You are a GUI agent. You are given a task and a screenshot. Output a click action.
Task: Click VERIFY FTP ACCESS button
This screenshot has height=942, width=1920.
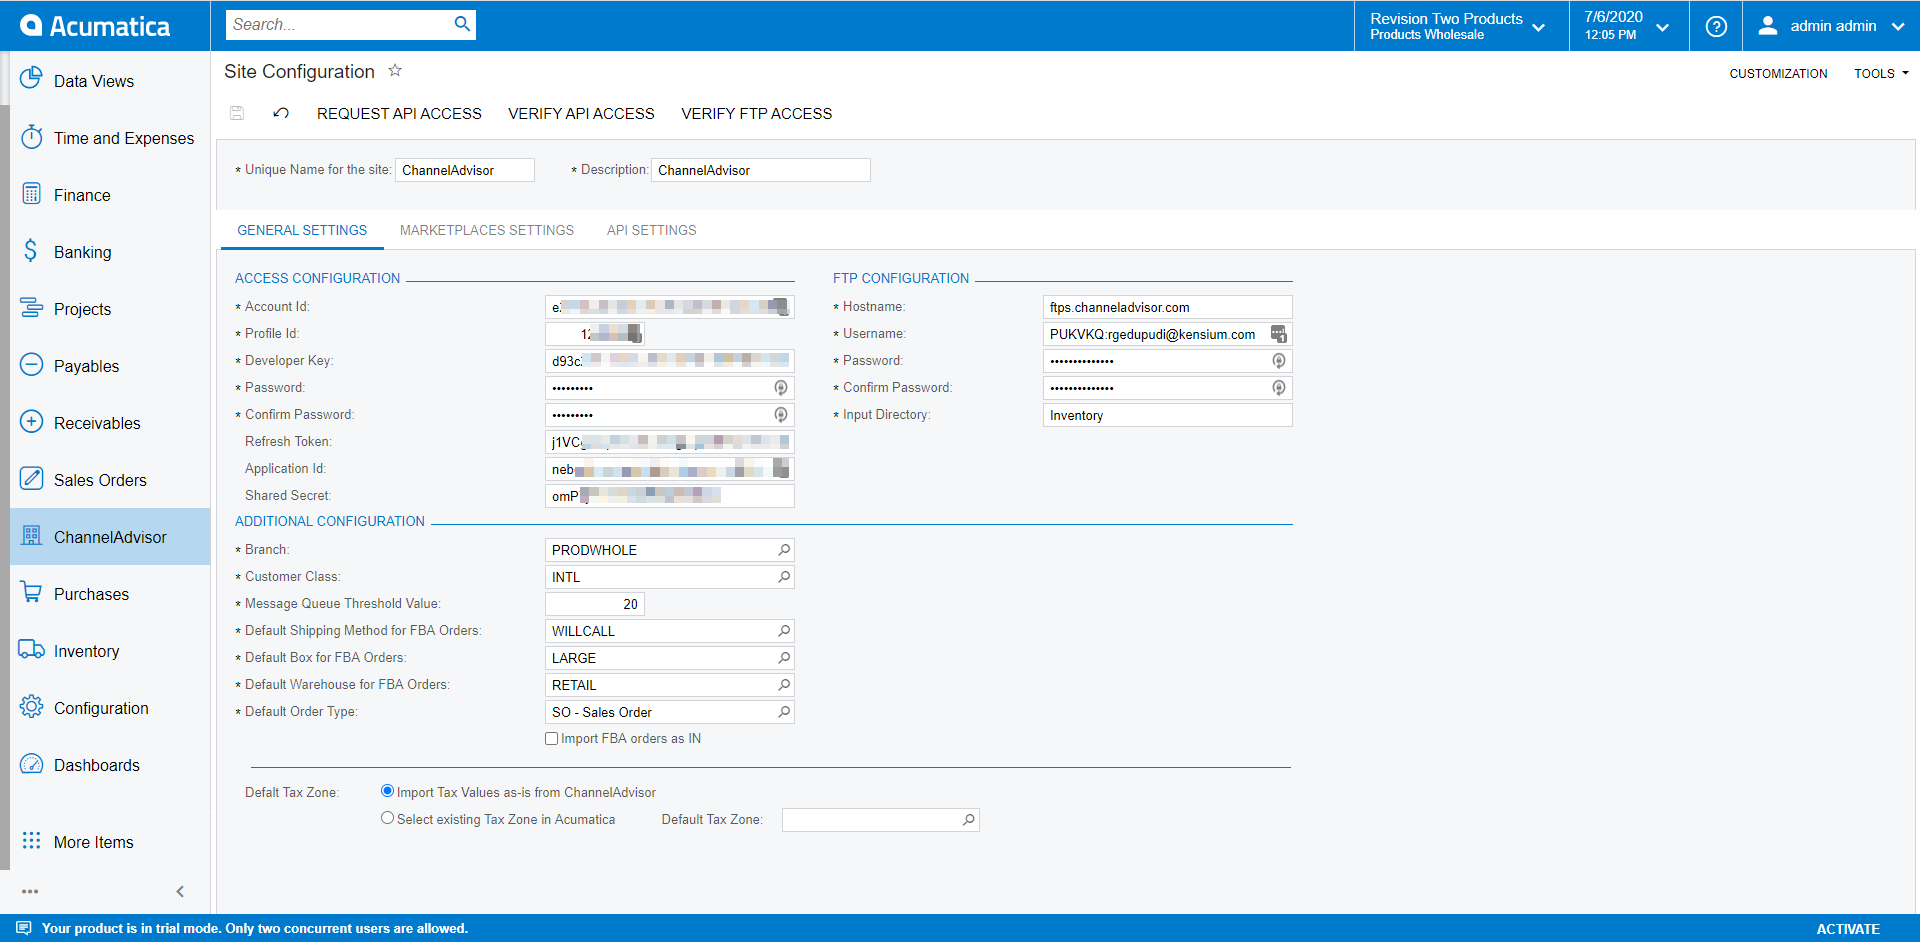coord(756,114)
